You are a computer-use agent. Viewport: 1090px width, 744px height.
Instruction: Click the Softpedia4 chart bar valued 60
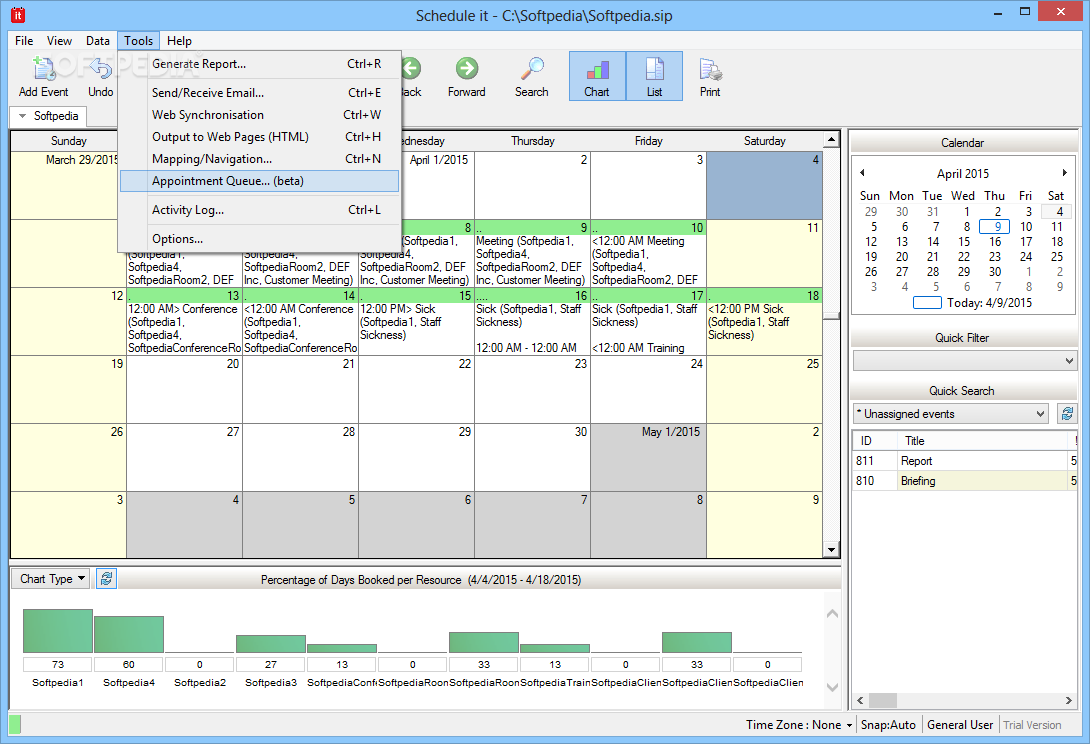pyautogui.click(x=129, y=634)
